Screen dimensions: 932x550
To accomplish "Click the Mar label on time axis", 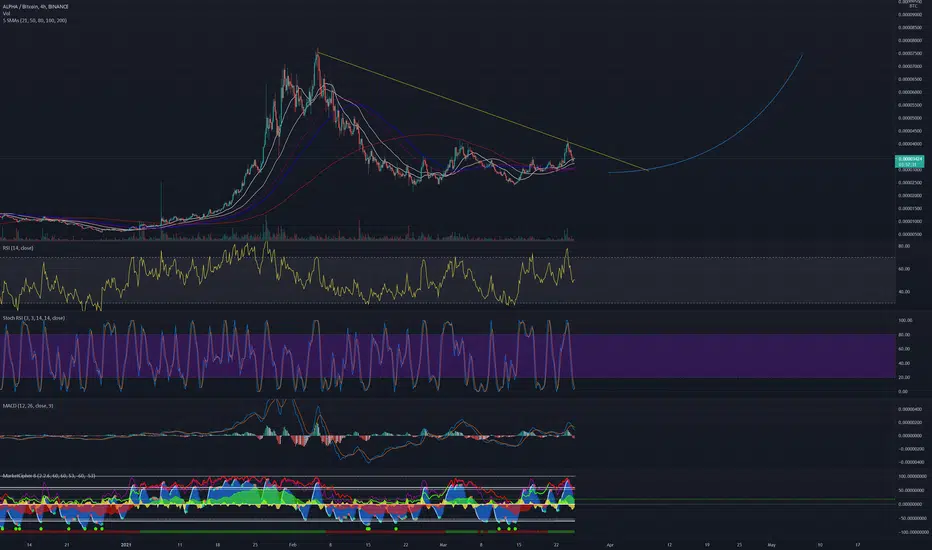I will [443, 545].
